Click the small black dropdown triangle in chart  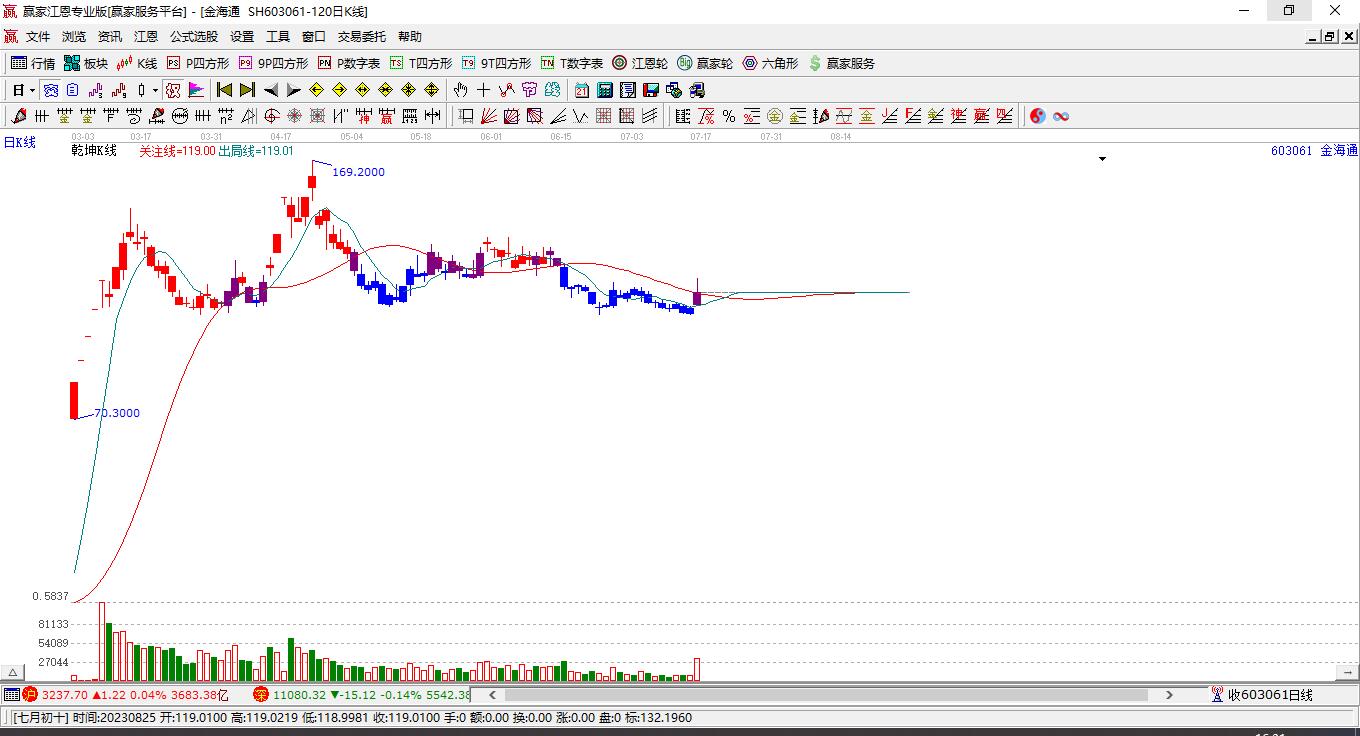[1103, 159]
